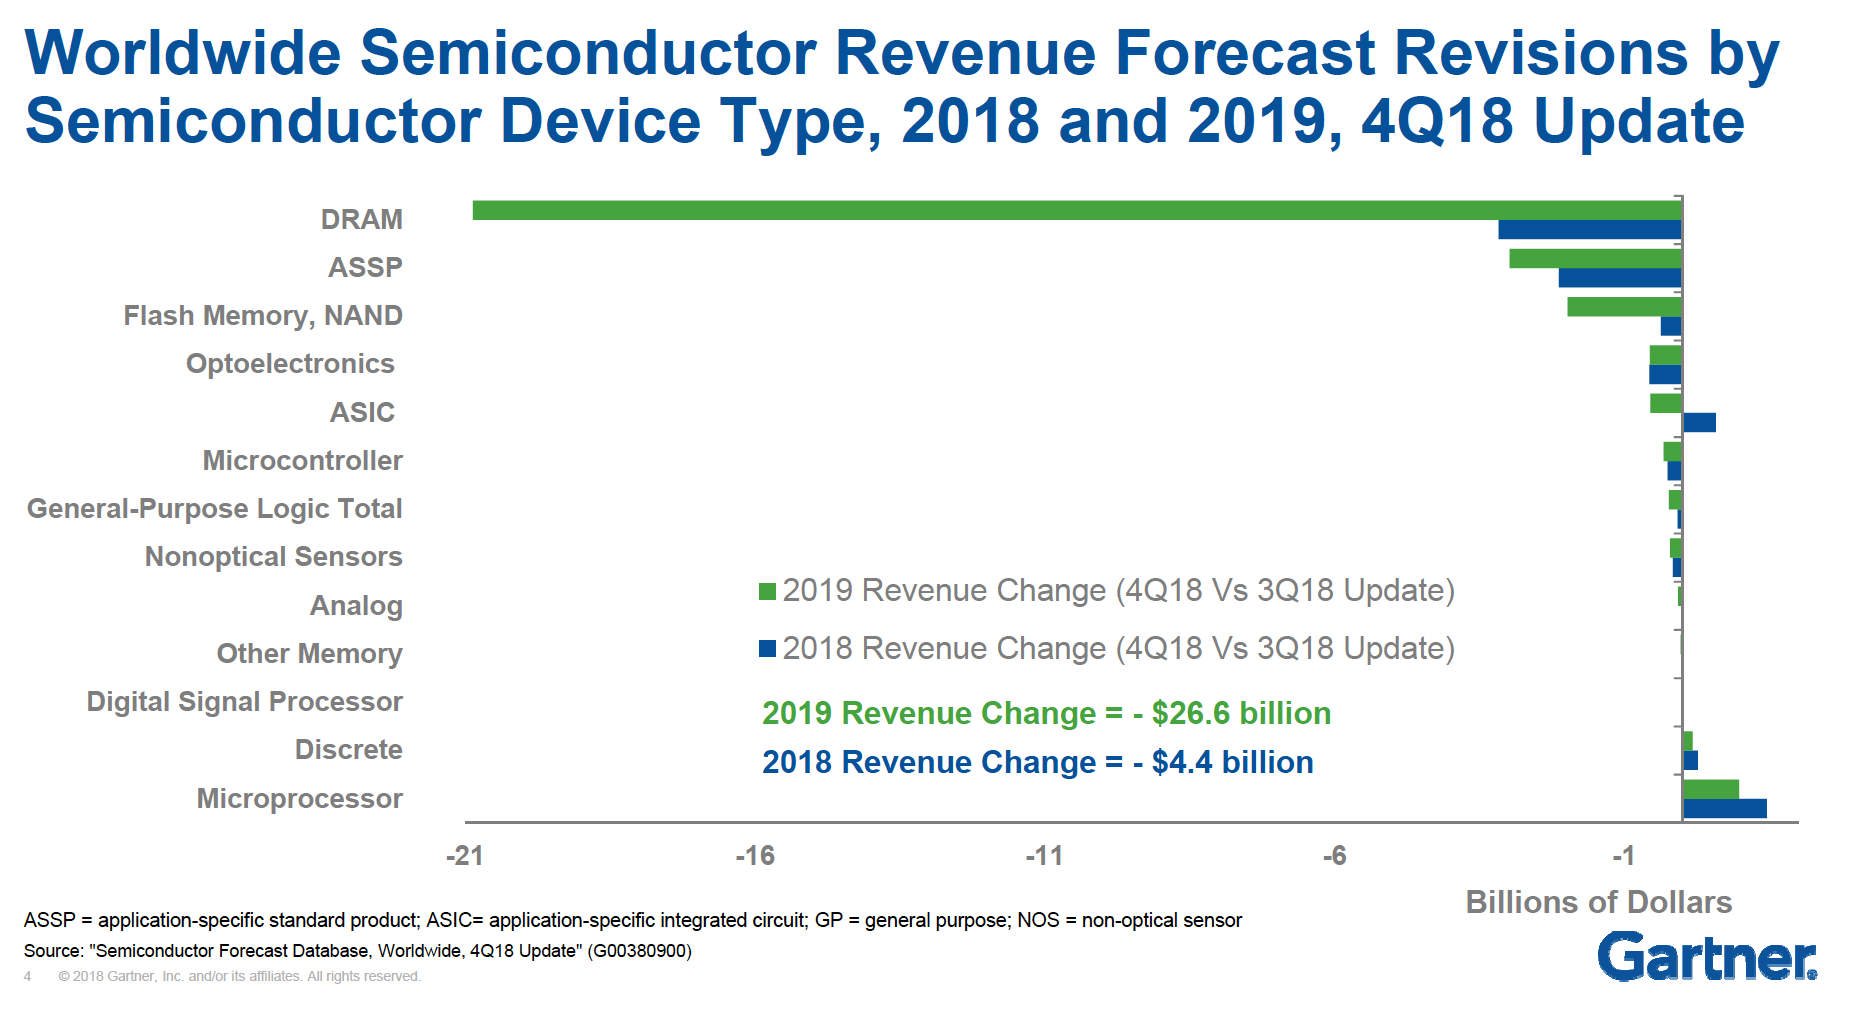Click the Digital Signal Processor label
Image resolution: width=1862 pixels, height=1024 pixels.
click(244, 702)
